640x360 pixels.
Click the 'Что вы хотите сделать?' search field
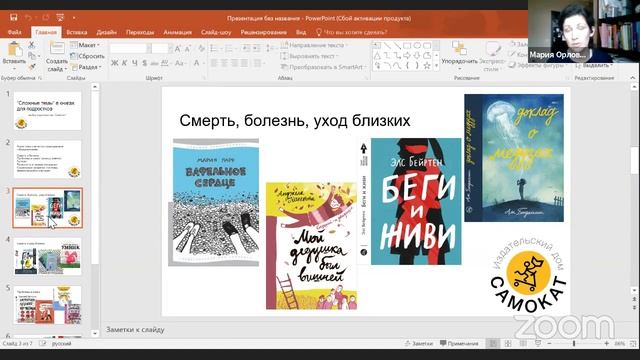[351, 32]
